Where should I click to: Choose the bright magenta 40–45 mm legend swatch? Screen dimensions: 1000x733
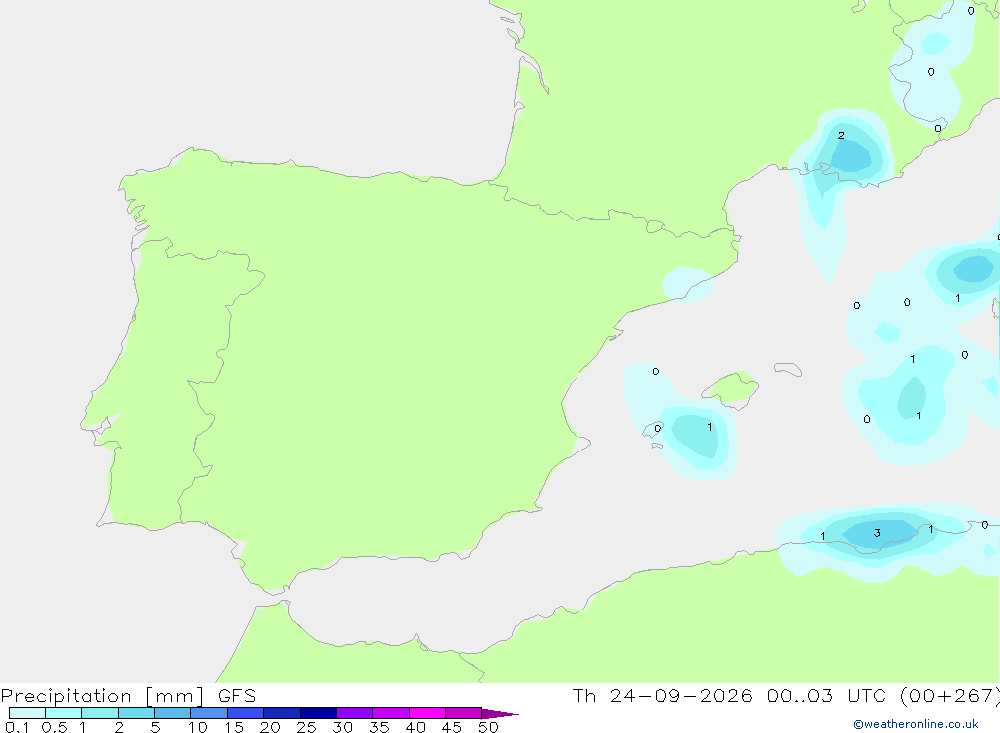coord(427,713)
